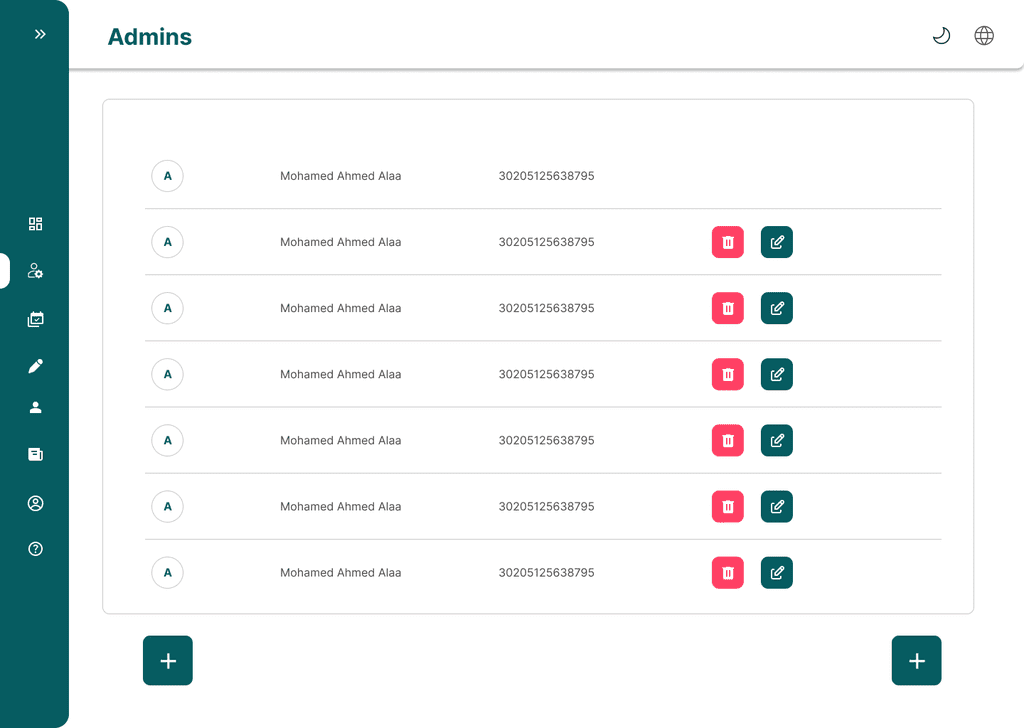Screen dimensions: 1024x728
Task: Click the first row's avatar A
Action: [167, 176]
